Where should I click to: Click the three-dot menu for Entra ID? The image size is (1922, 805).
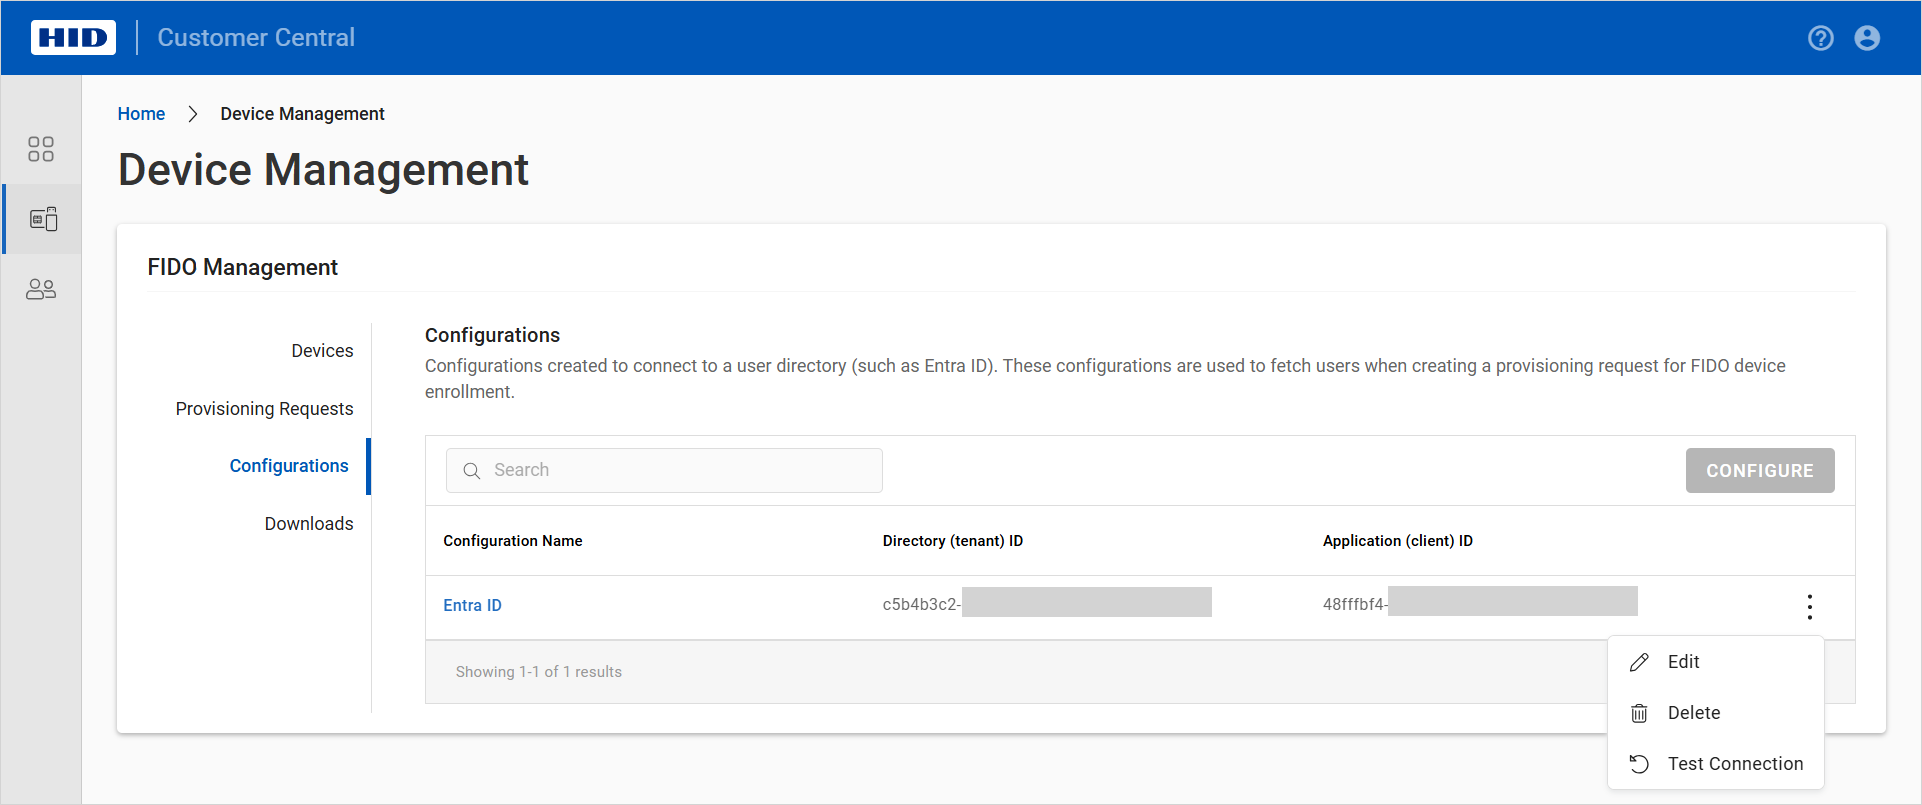[1809, 607]
